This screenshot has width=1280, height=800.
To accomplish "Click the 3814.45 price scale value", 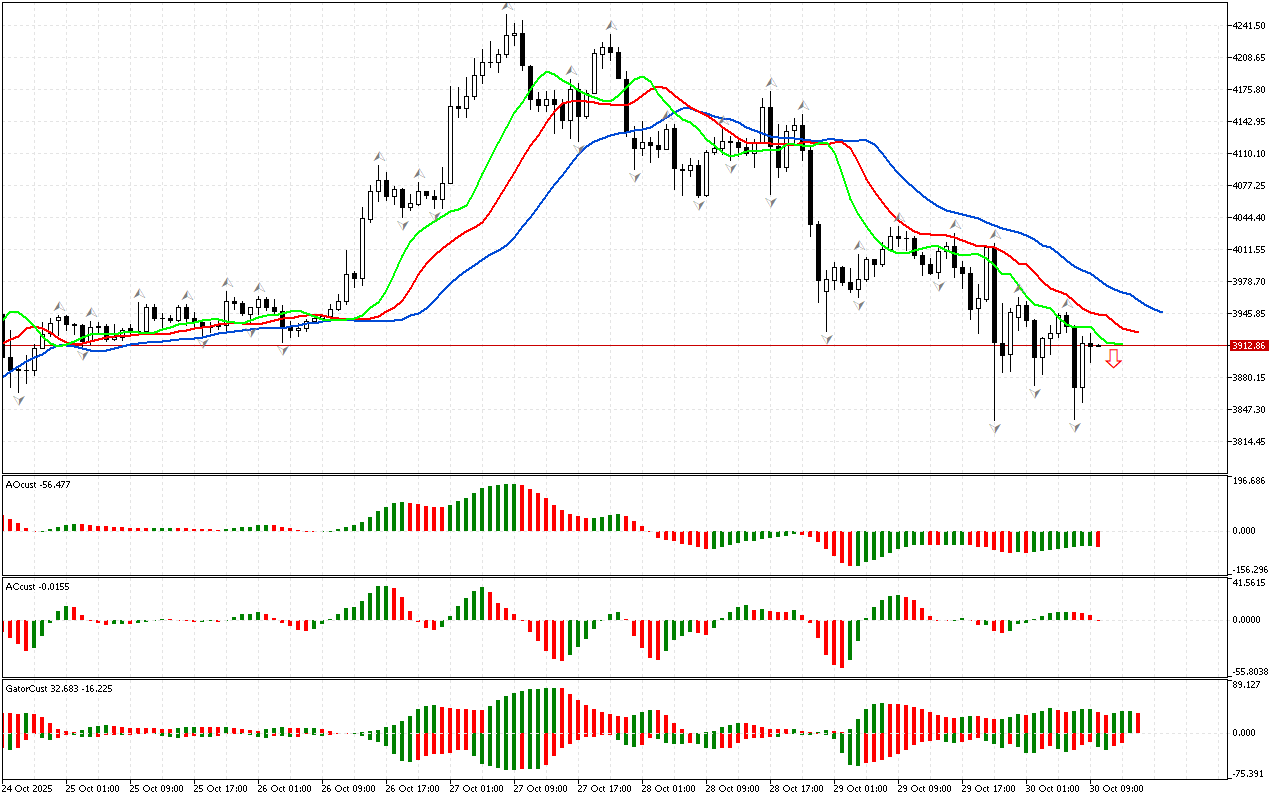I will pyautogui.click(x=1251, y=441).
